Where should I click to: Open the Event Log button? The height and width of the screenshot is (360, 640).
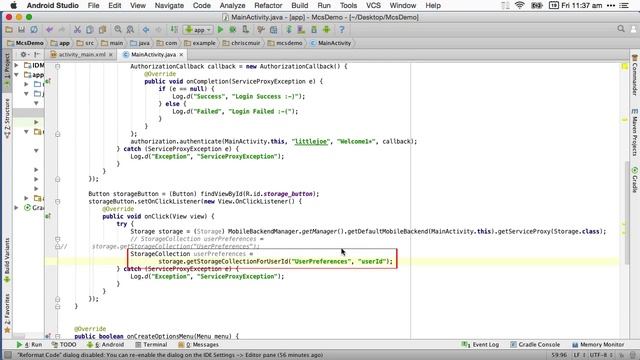[480, 344]
